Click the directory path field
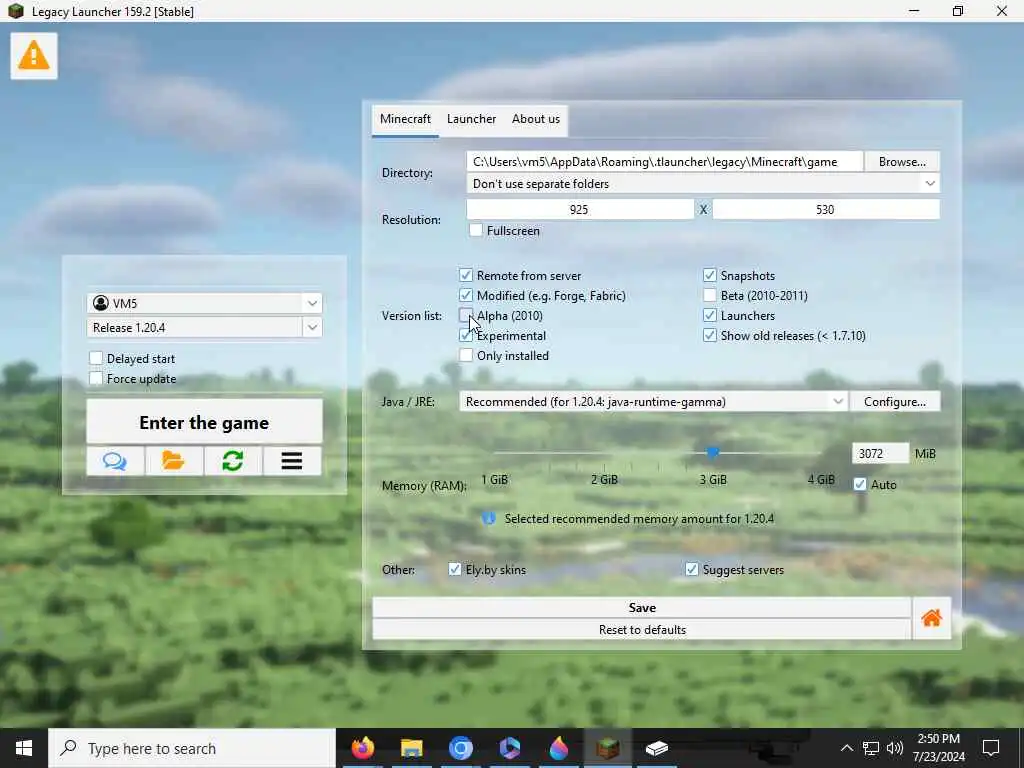Viewport: 1024px width, 768px height. (x=665, y=162)
